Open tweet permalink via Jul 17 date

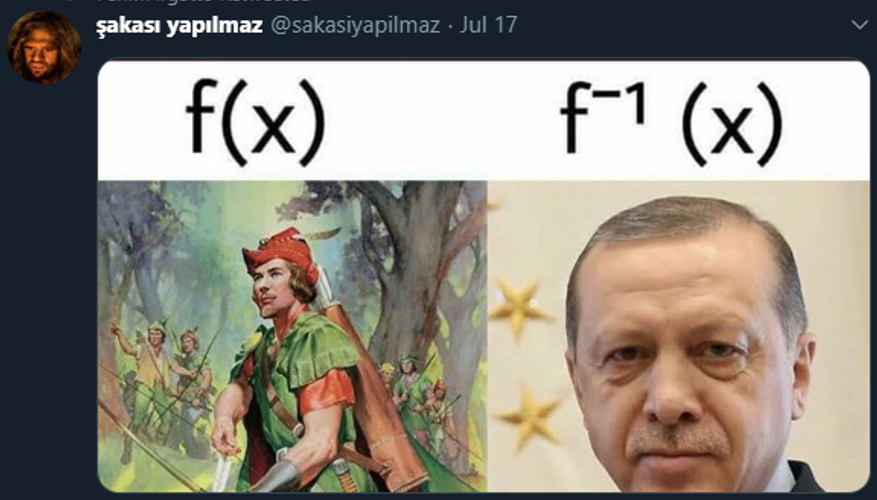488,26
